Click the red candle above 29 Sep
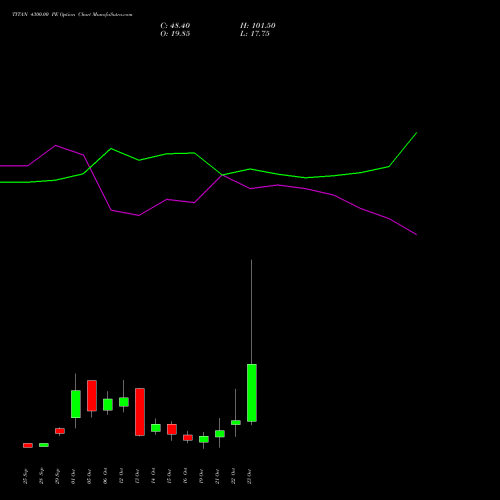500x500 pixels. (x=60, y=431)
